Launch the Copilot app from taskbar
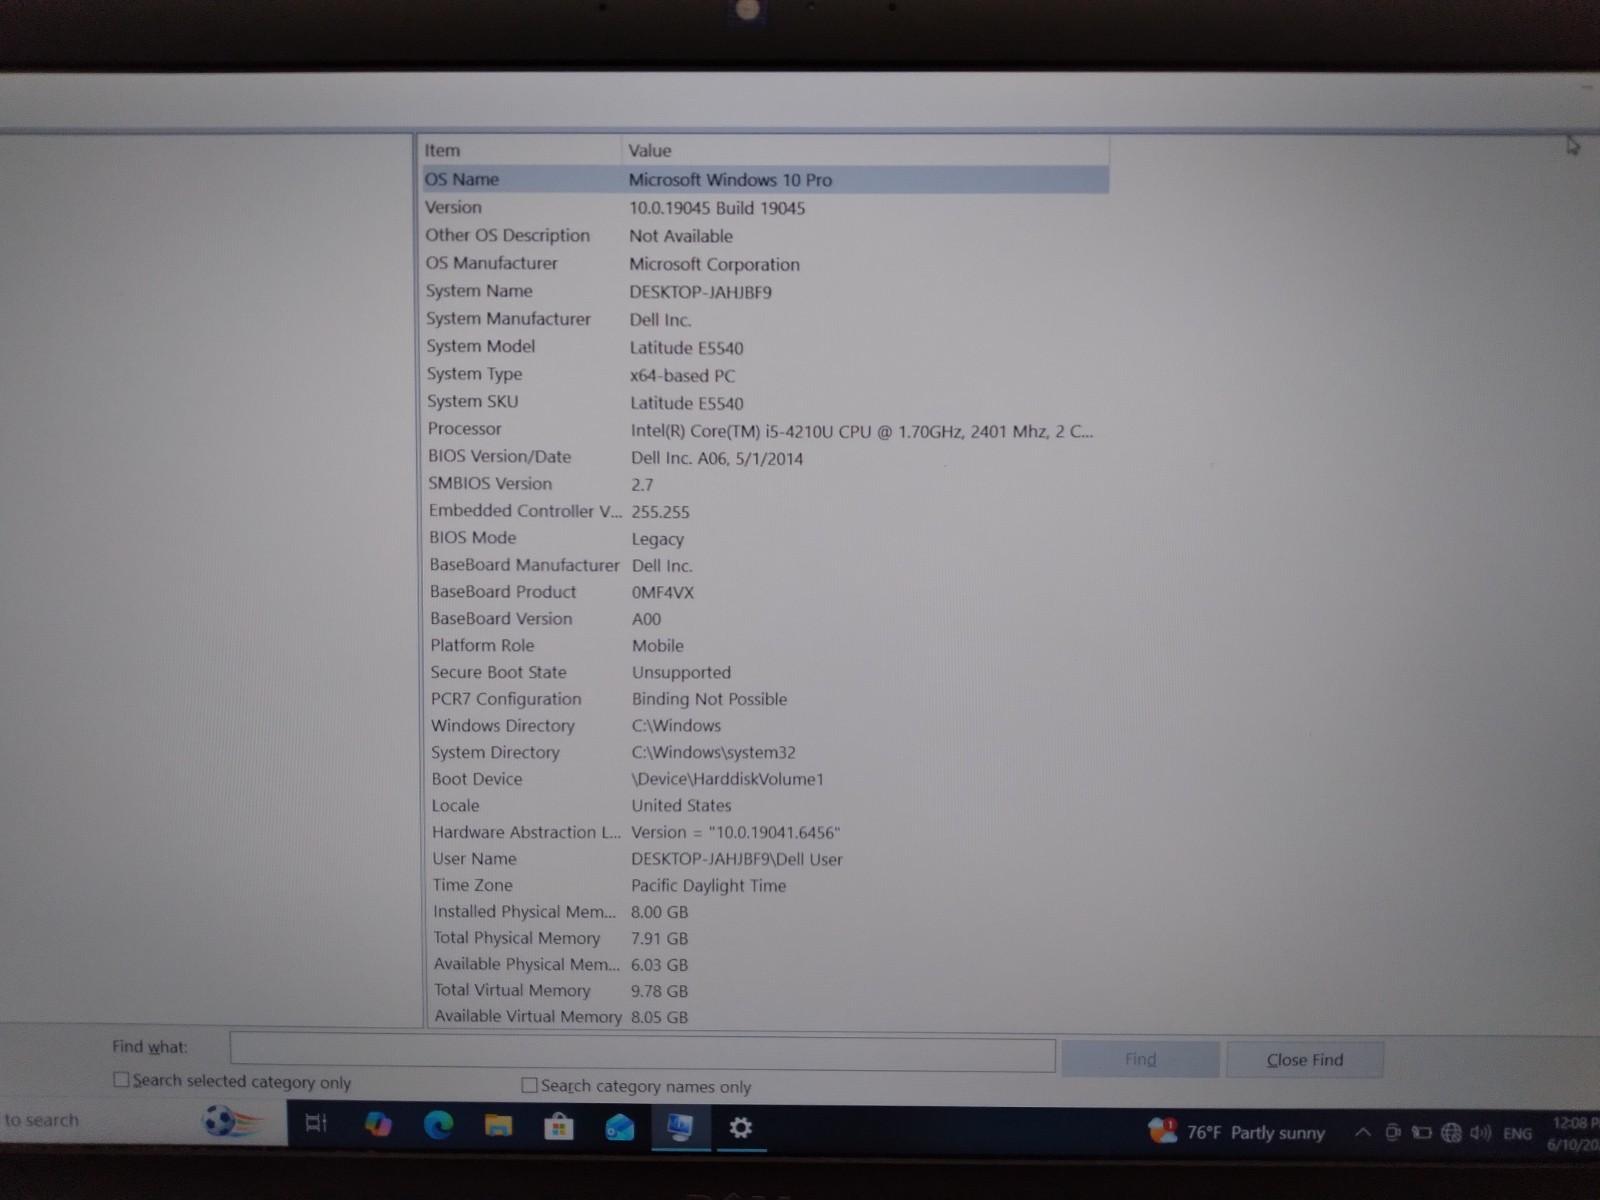 pyautogui.click(x=378, y=1124)
